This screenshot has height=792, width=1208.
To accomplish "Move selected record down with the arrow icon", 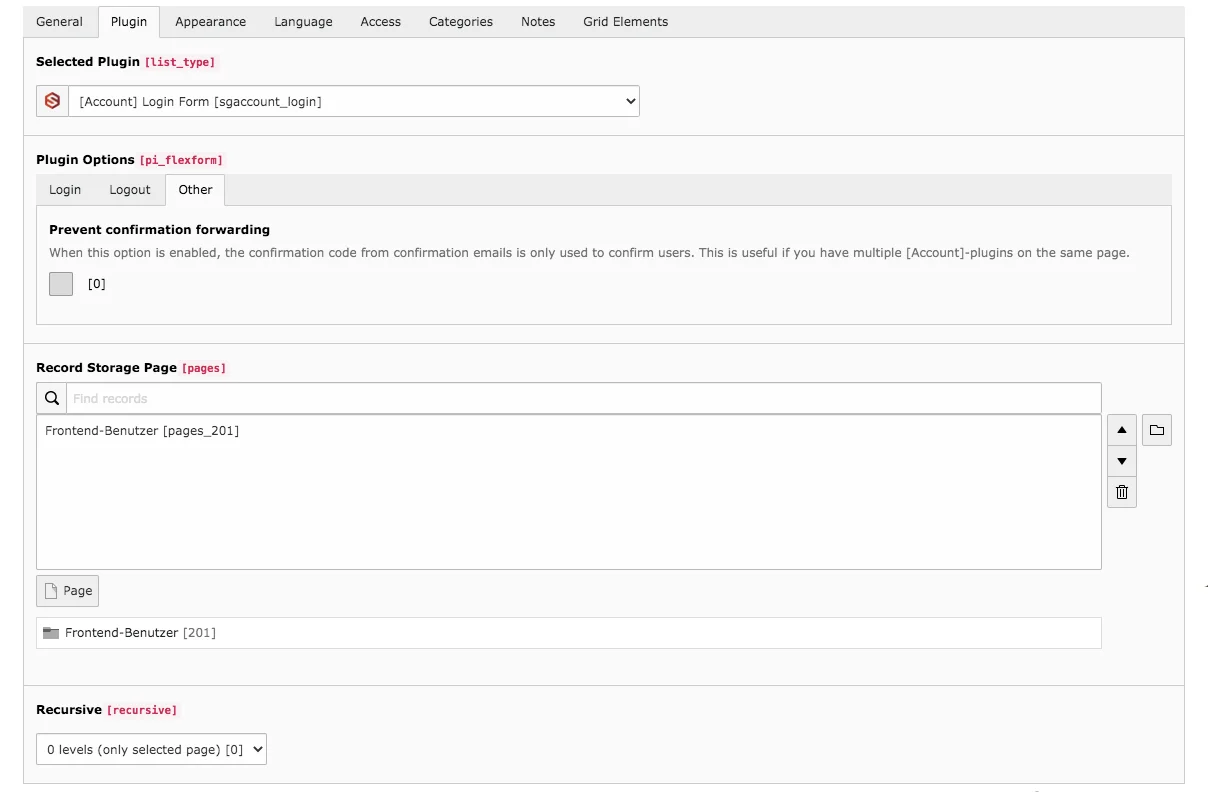I will [x=1121, y=461].
